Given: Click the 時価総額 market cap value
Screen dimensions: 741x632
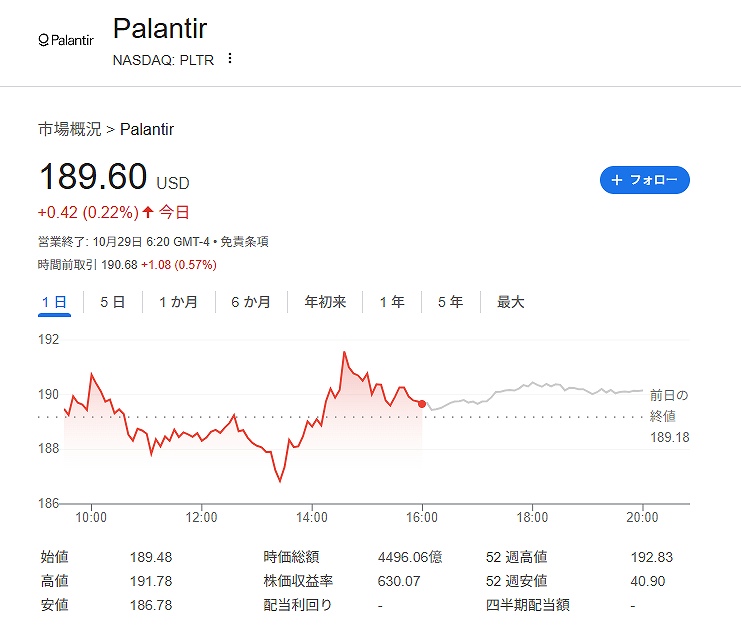Looking at the screenshot, I should click(x=415, y=557).
